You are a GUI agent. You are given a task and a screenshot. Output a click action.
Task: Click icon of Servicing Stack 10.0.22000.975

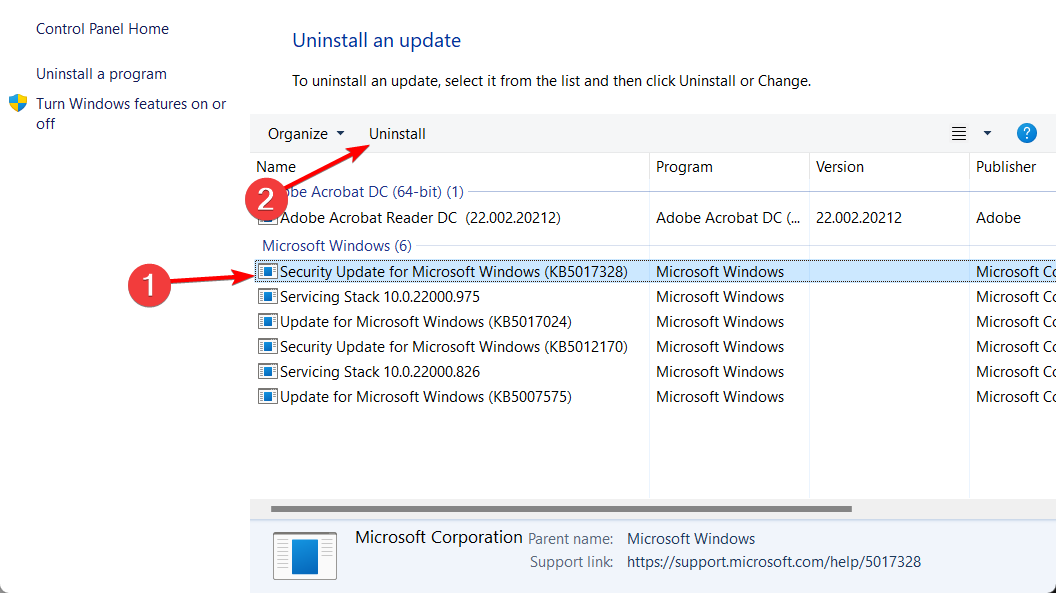pos(267,297)
